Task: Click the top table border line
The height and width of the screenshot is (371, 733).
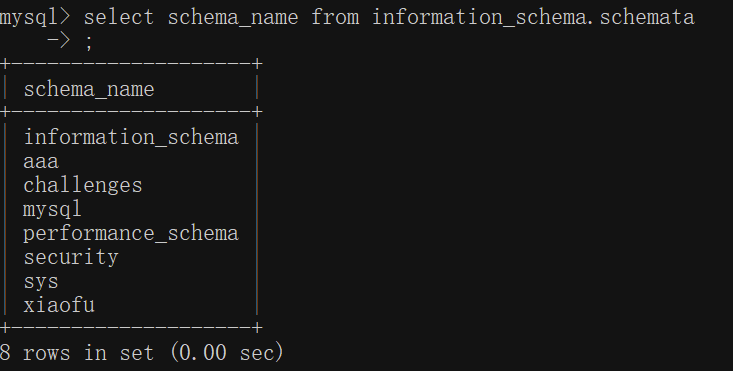Action: coord(131,63)
